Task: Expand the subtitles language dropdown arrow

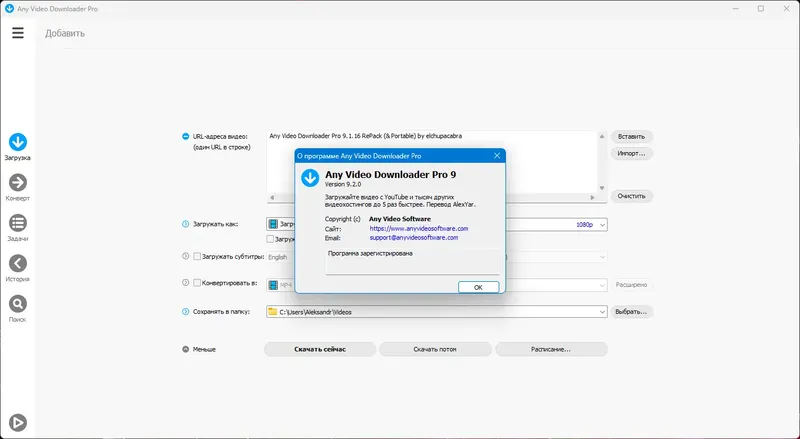Action: click(602, 257)
